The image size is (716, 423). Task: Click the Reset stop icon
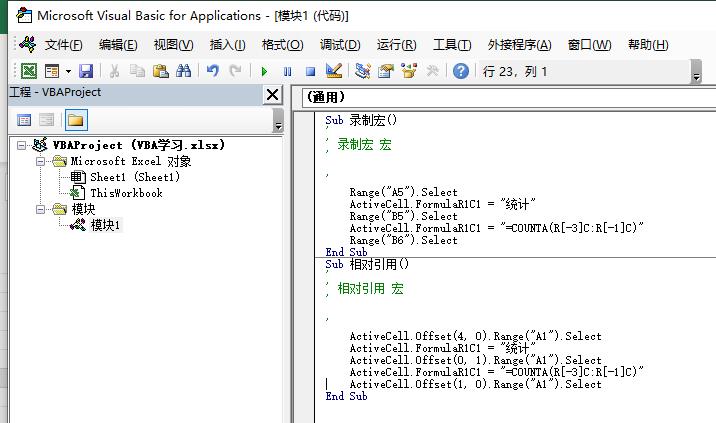[x=311, y=71]
